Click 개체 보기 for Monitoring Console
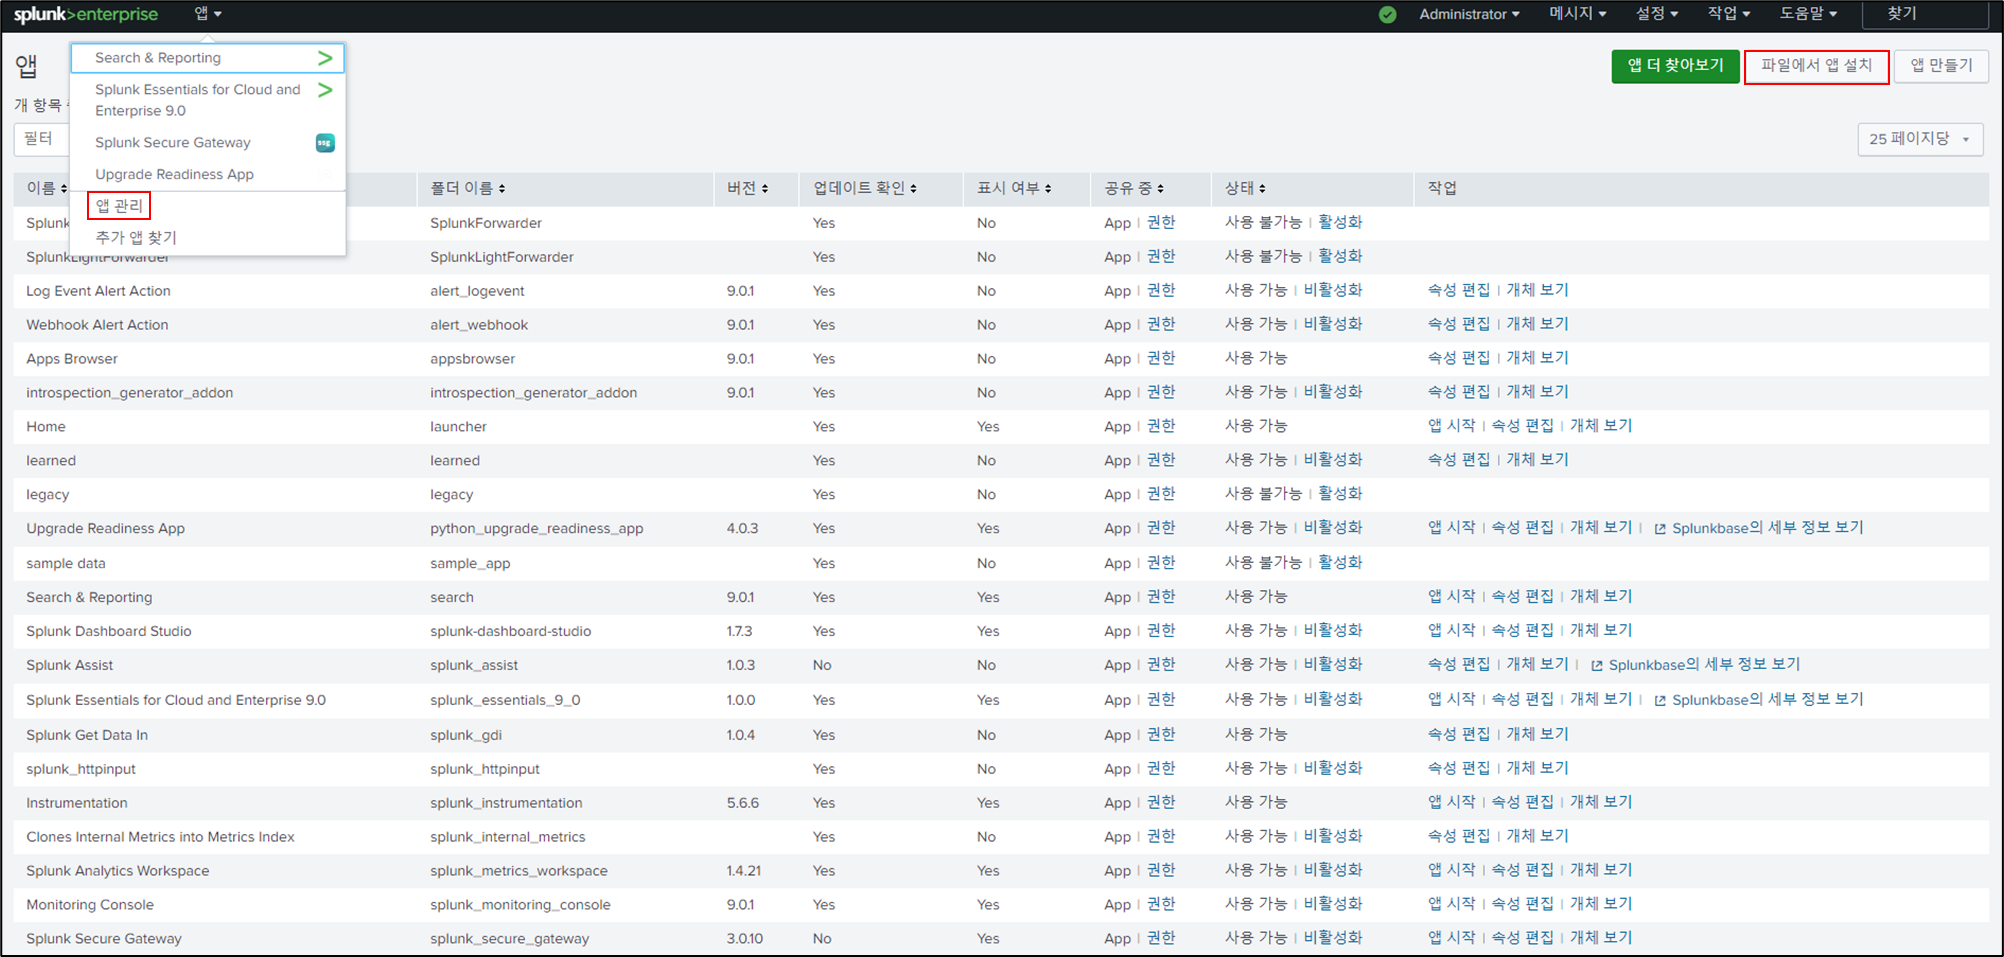 point(1601,906)
